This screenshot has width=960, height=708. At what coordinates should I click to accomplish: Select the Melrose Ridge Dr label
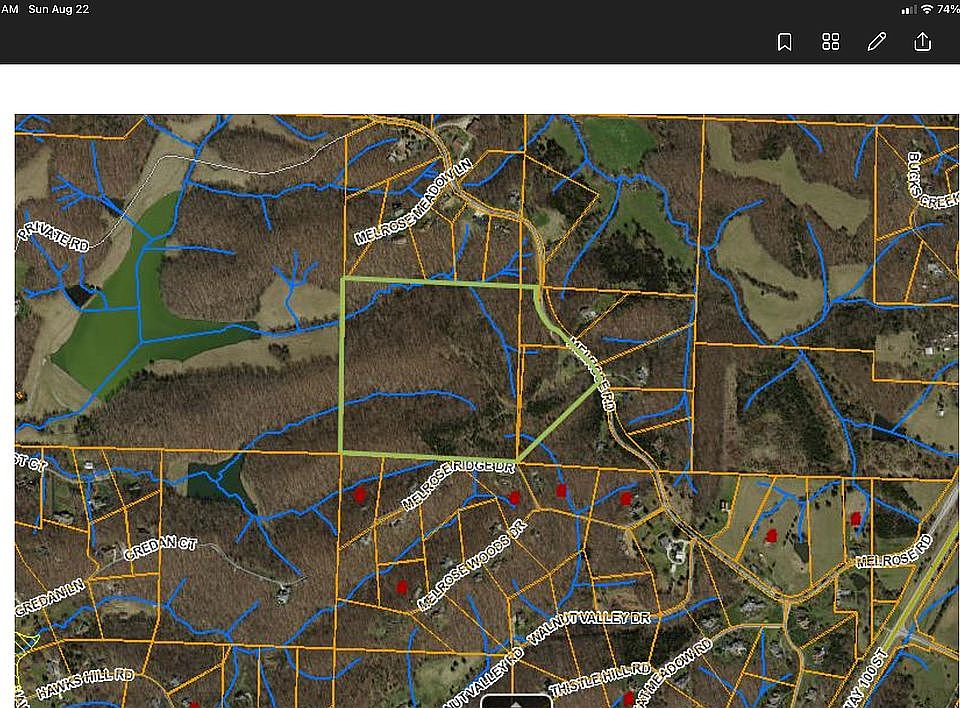coord(458,483)
